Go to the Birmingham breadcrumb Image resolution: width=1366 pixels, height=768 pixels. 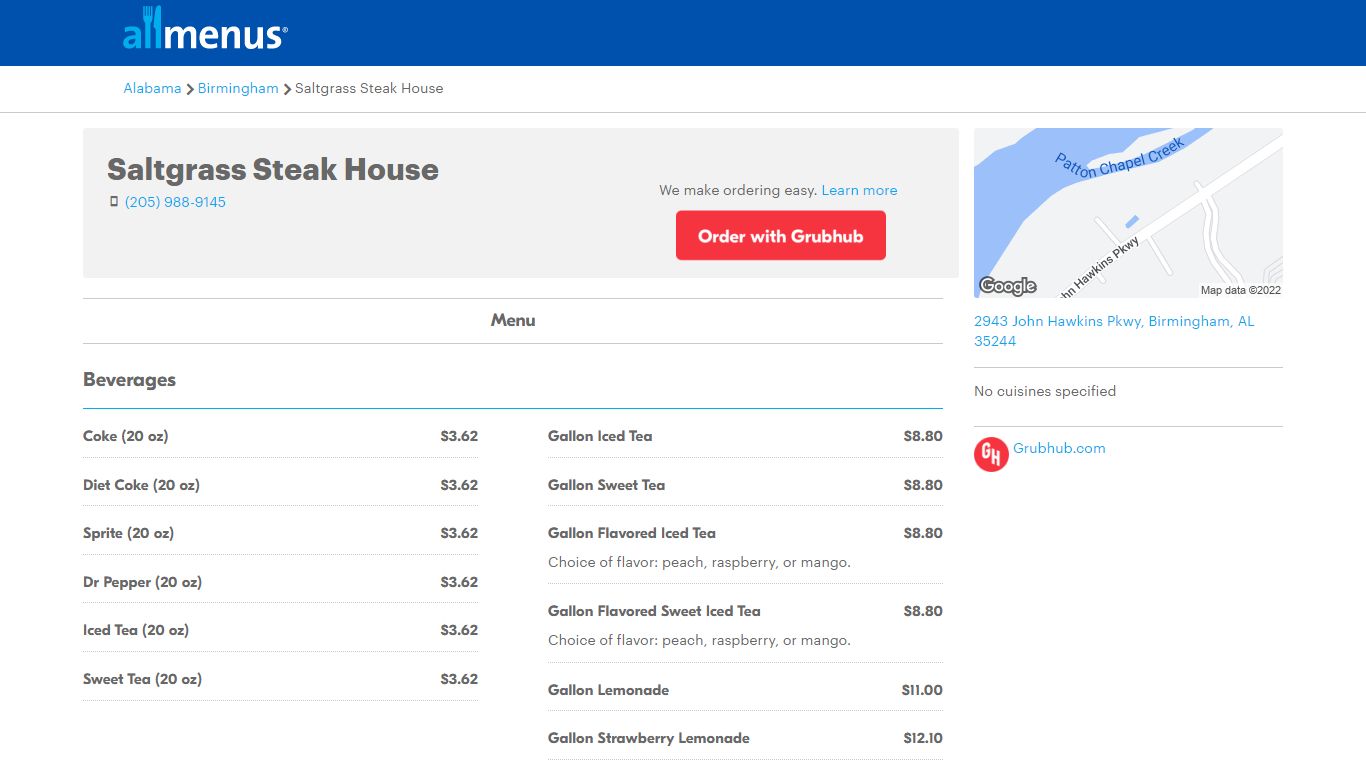[238, 88]
